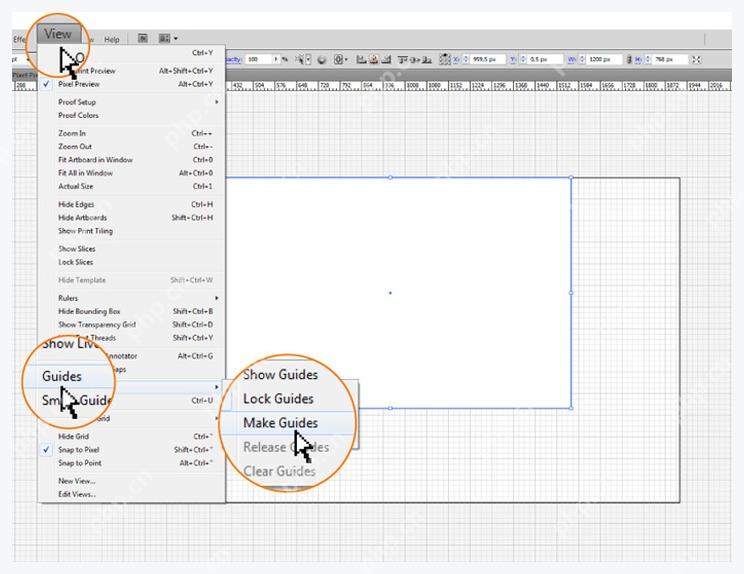Select Hide Bounding Box item
Screen dimensions: 744x574
[131, 312]
